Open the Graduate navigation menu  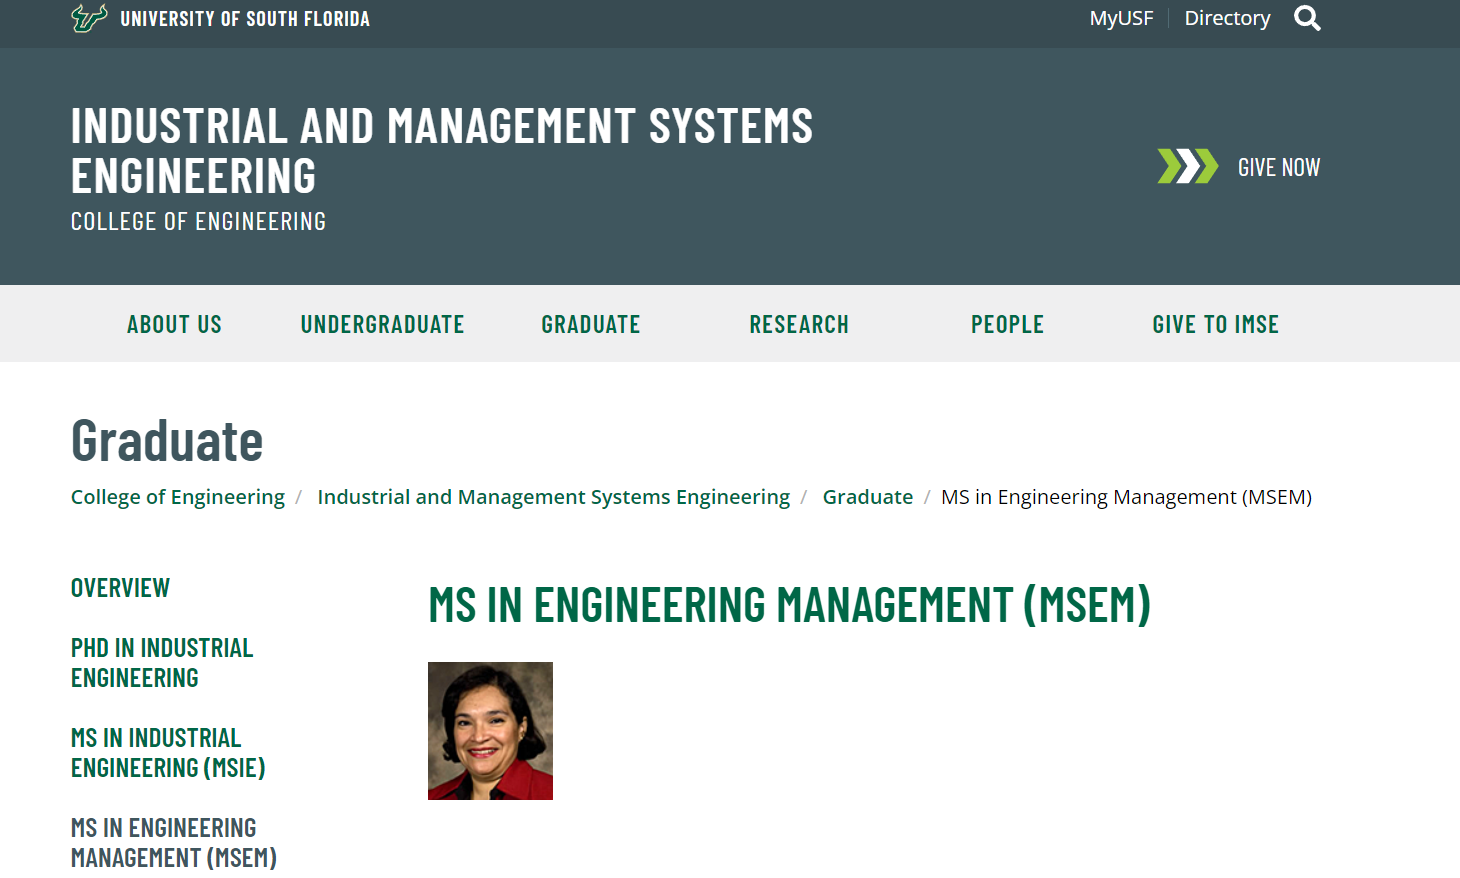591,324
